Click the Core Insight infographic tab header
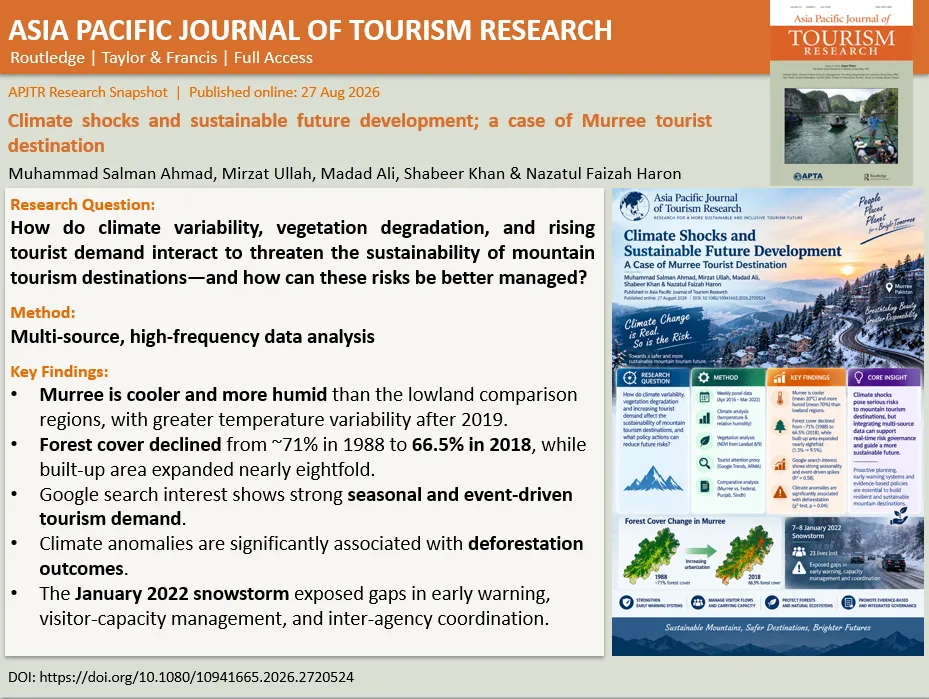929x699 pixels. 883,377
